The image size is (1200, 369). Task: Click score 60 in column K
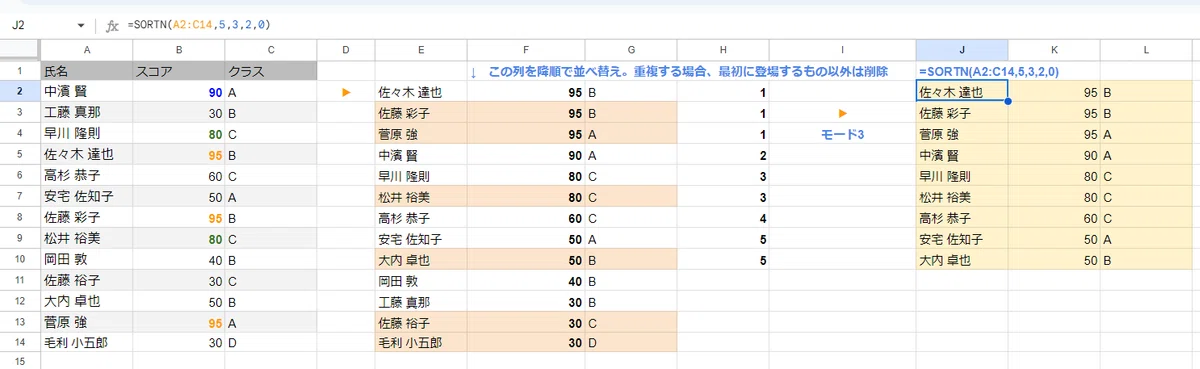[1053, 218]
